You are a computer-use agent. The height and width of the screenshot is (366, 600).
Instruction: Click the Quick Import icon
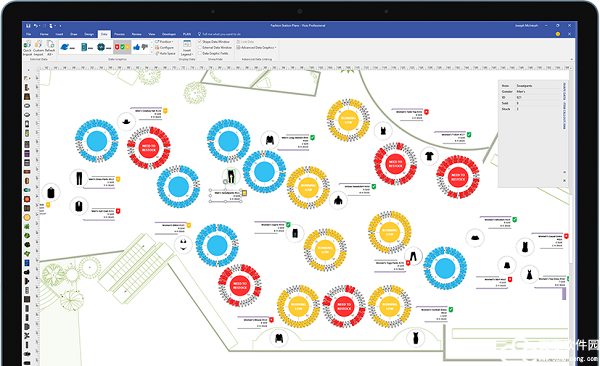(27, 45)
